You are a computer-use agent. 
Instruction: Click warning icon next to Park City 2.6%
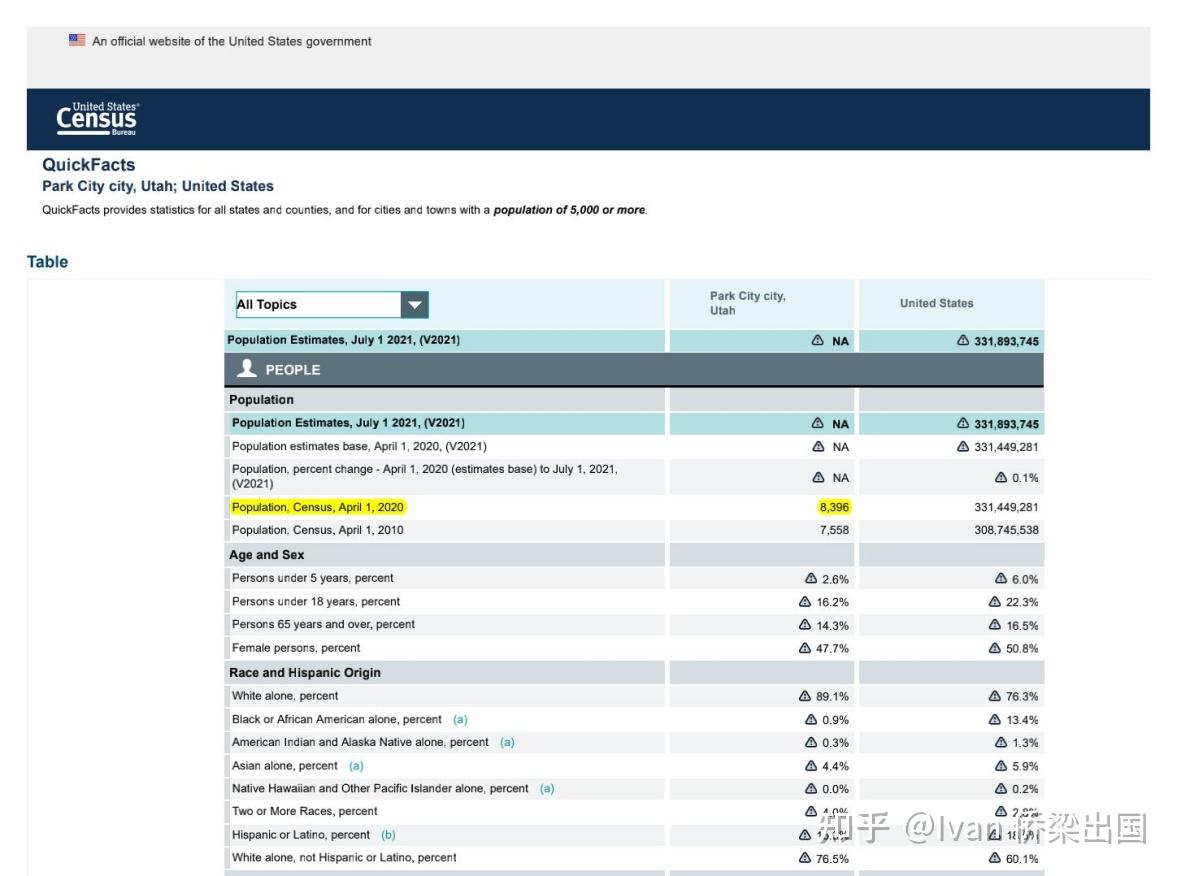click(811, 578)
